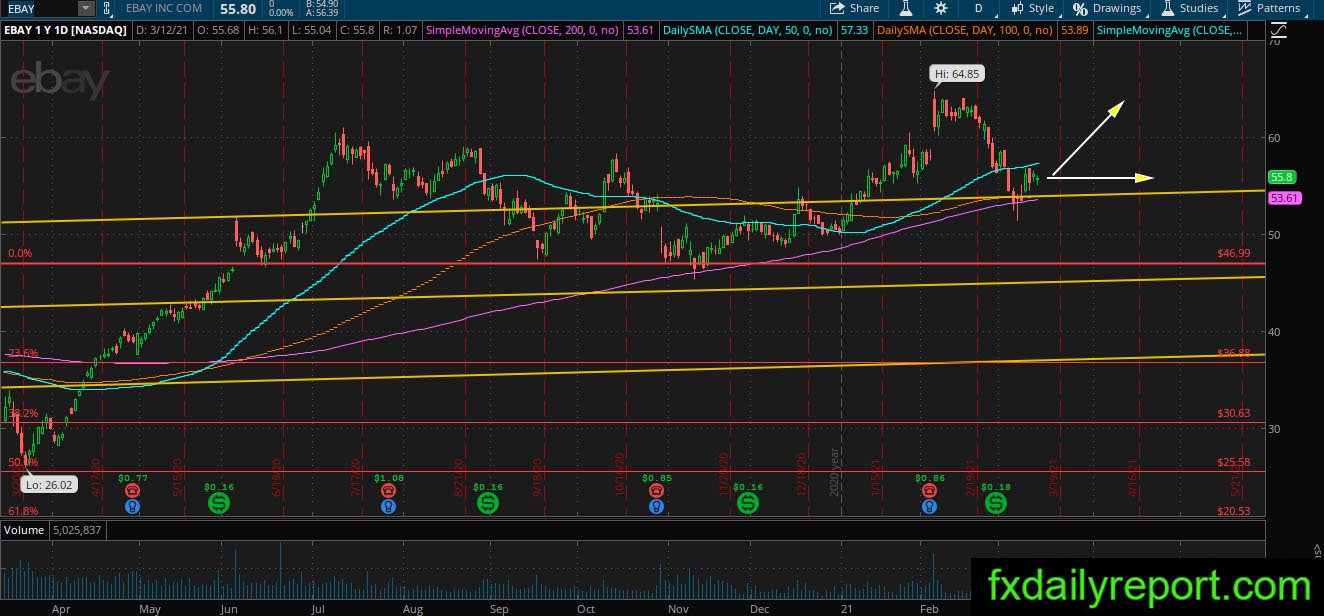Viewport: 1324px width, 616px height.
Task: Open the Drawings tools menu
Action: pyautogui.click(x=1107, y=8)
